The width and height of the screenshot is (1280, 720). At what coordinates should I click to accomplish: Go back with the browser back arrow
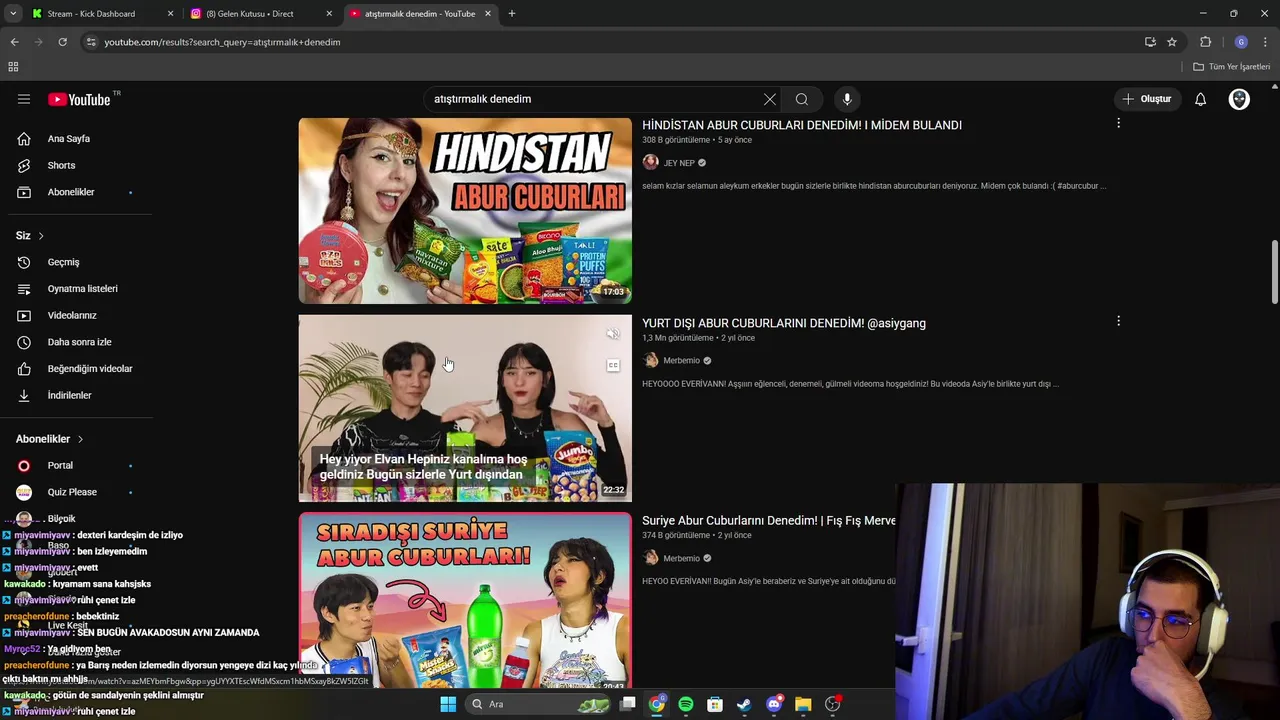click(14, 42)
